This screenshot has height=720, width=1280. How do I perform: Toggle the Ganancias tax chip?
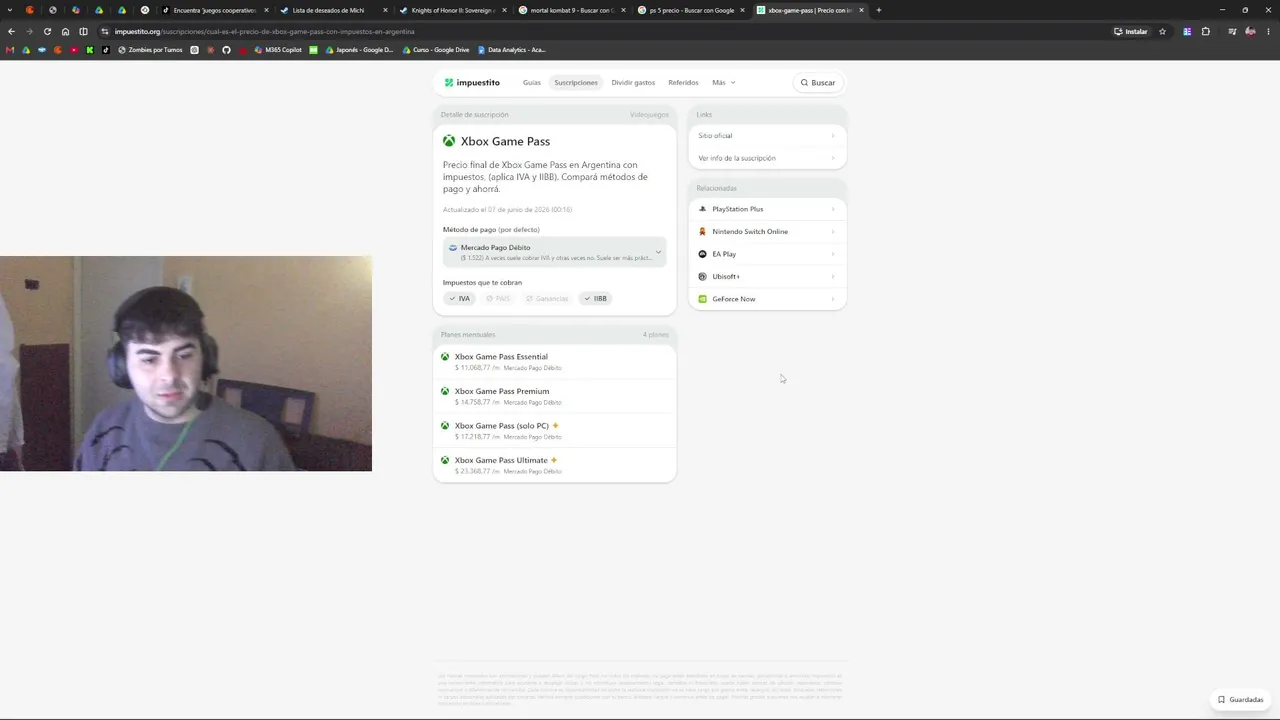click(x=547, y=299)
